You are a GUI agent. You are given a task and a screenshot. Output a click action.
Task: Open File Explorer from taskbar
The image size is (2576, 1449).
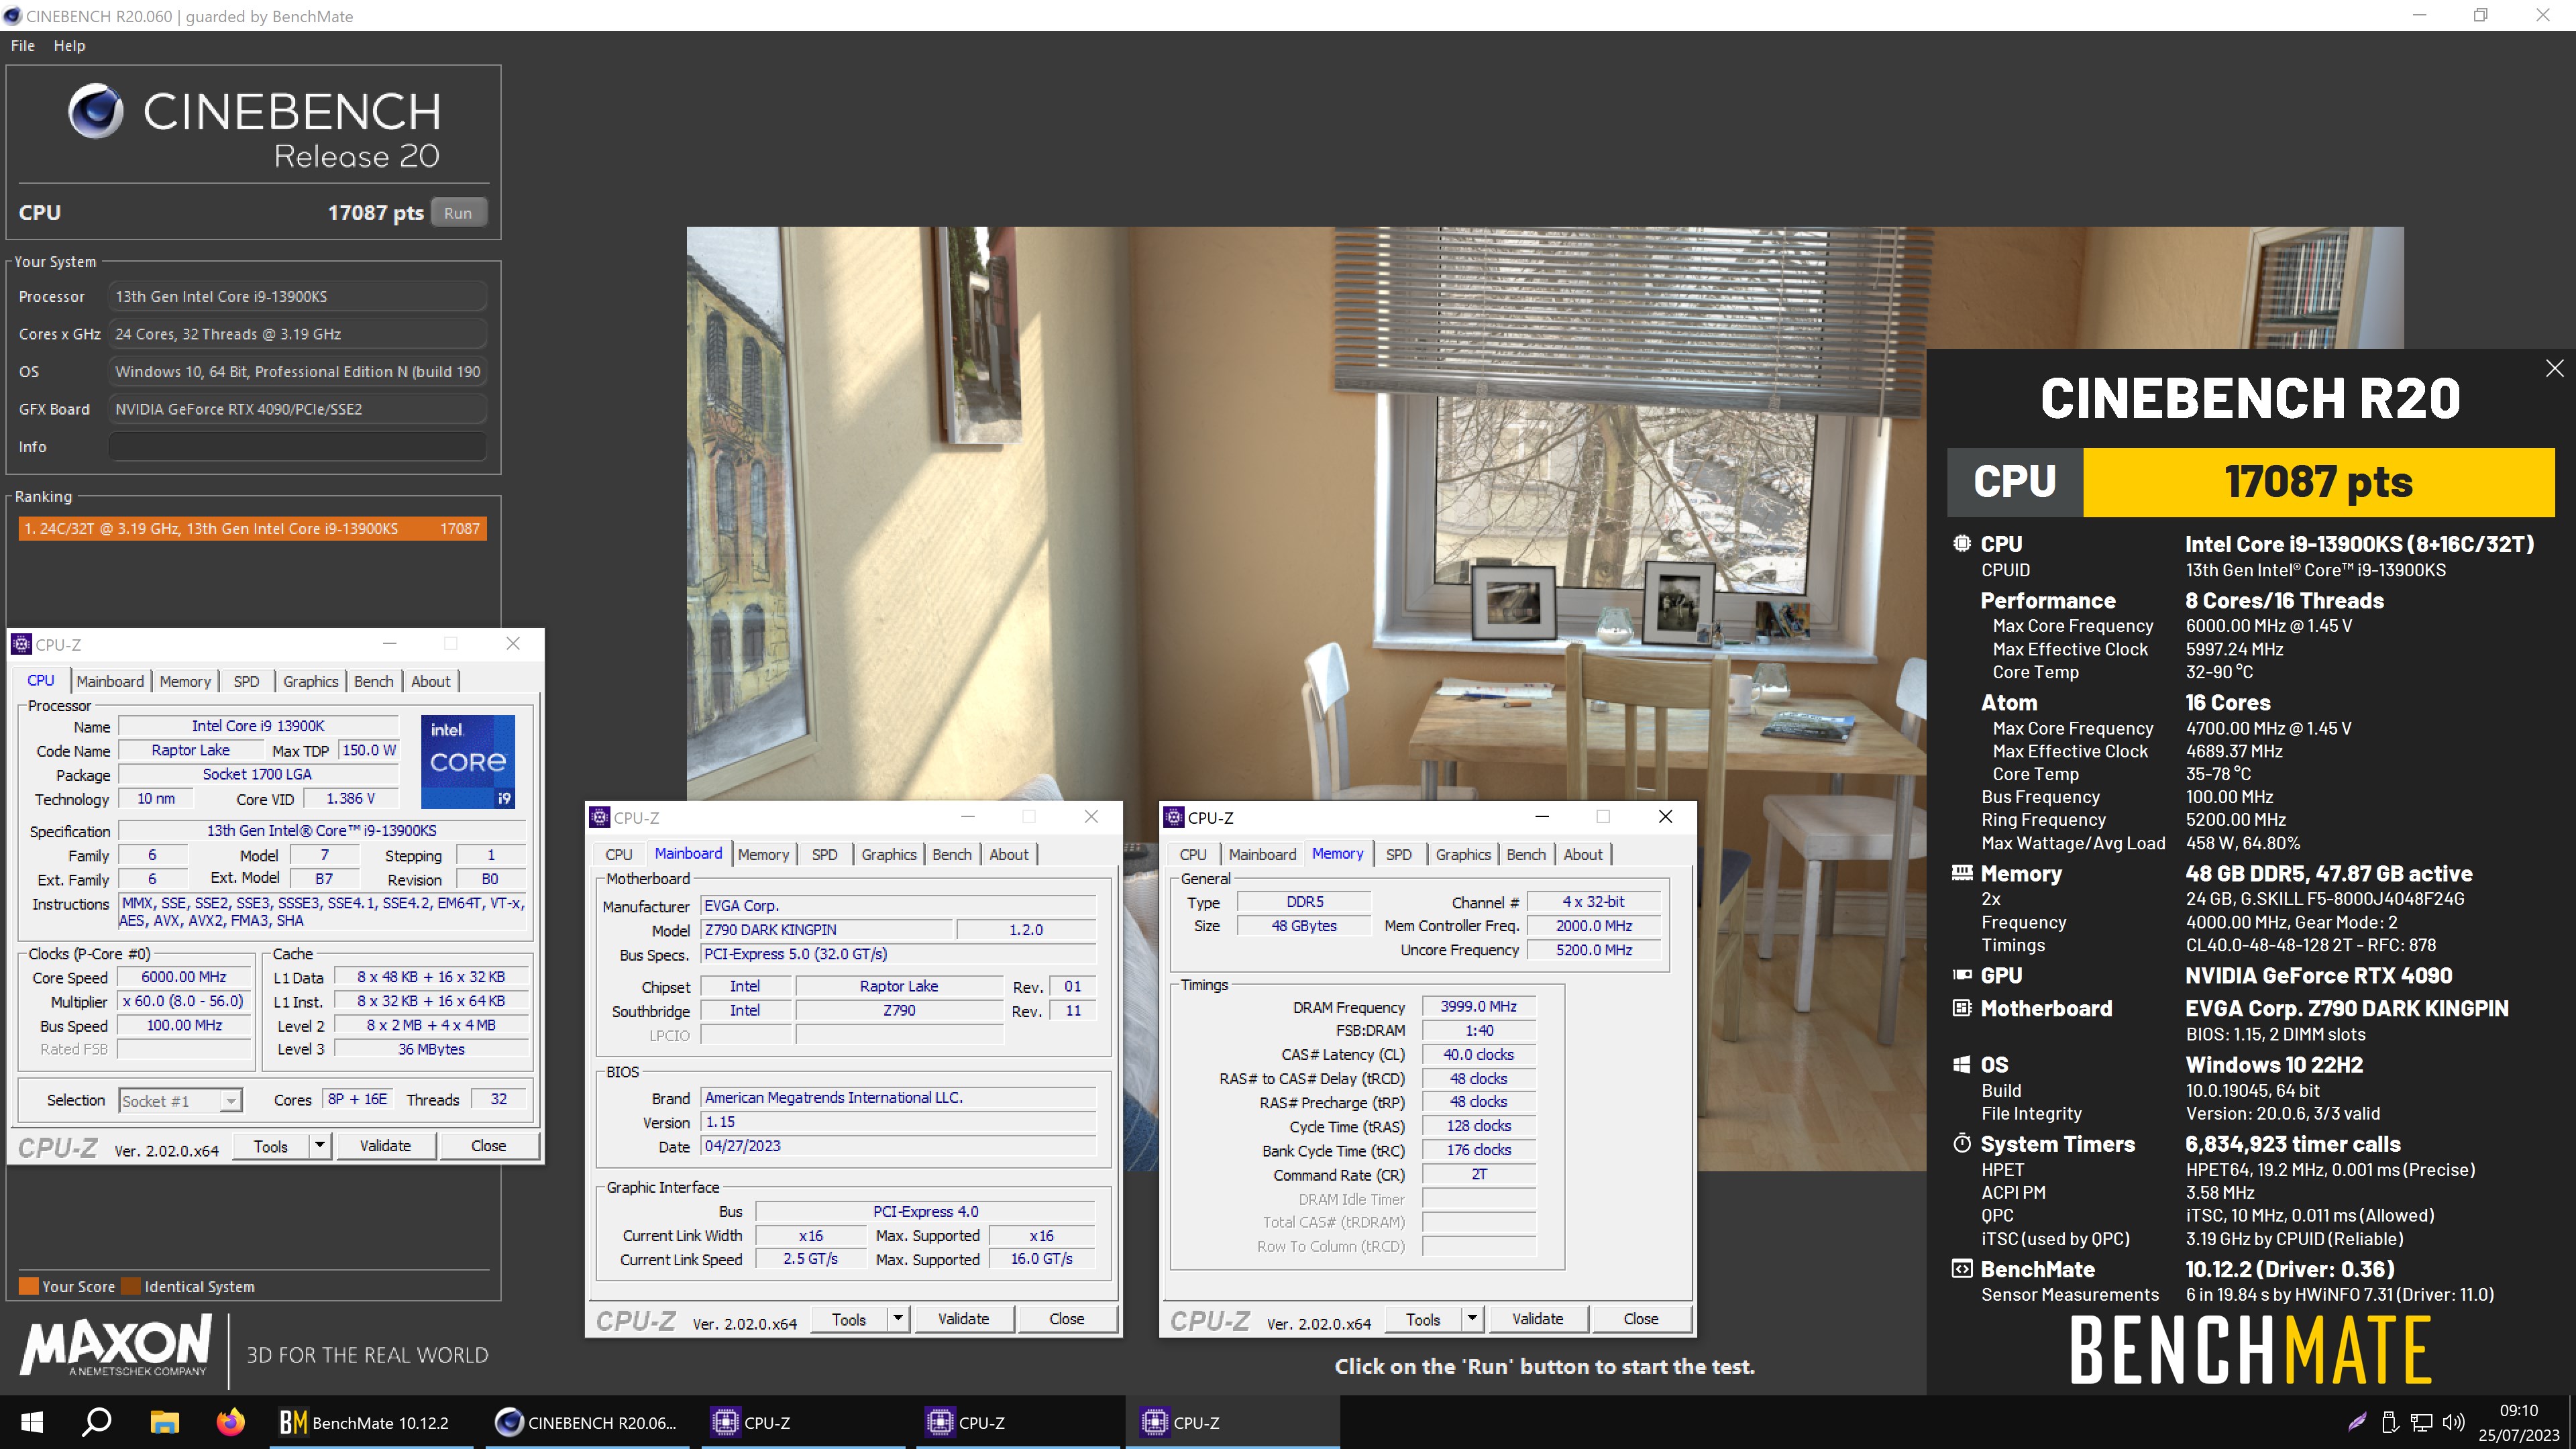pyautogui.click(x=164, y=1422)
